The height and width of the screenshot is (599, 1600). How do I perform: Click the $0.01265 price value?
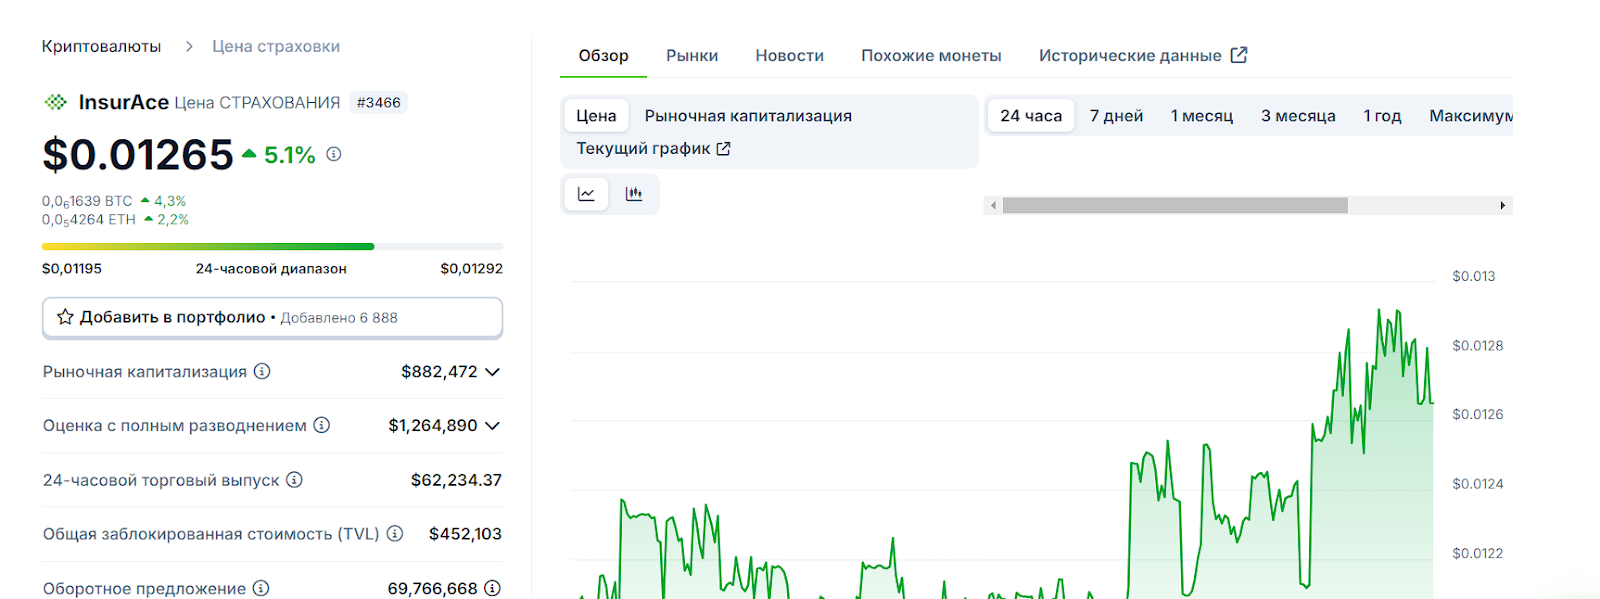[x=138, y=154]
